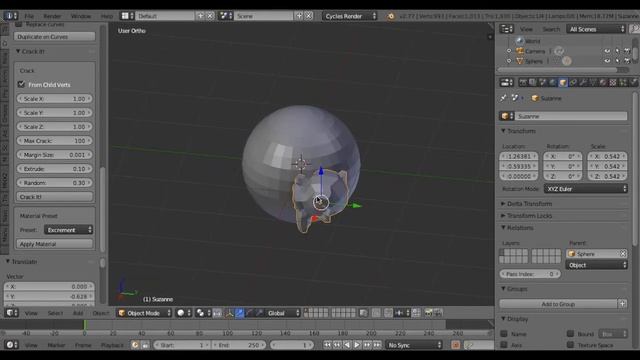Open Material properties tab icon
This screenshot has width=640, height=360.
(603, 82)
